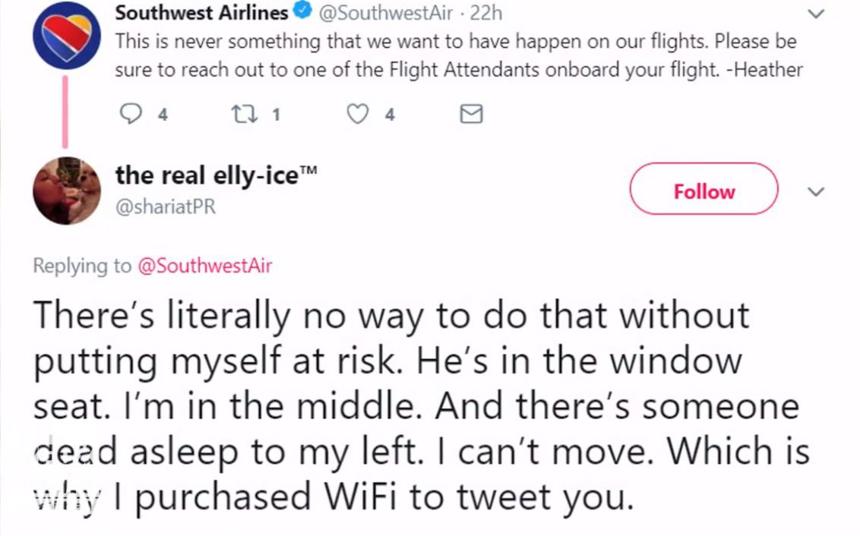Expand the Southwest Airlines tweet options chevron
Viewport: 860px width, 536px height.
click(x=816, y=14)
